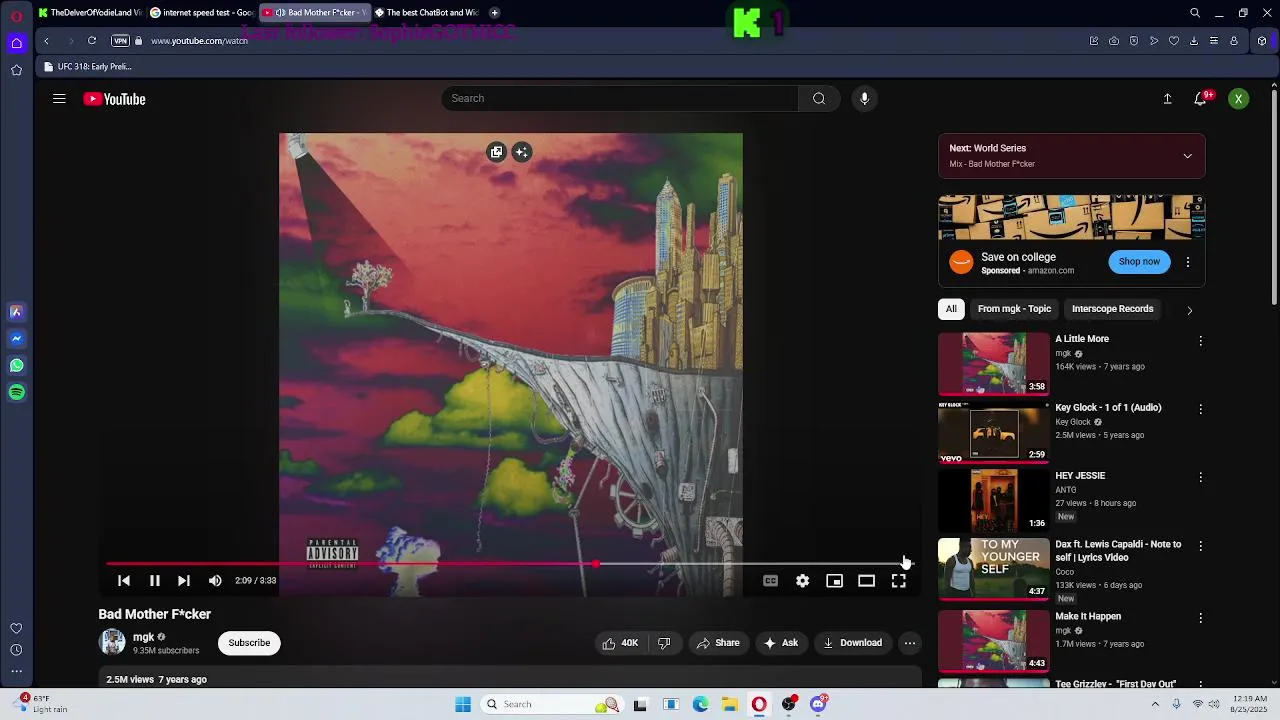Viewport: 1280px width, 720px height.
Task: Switch to internet speed test tab
Action: (x=202, y=13)
